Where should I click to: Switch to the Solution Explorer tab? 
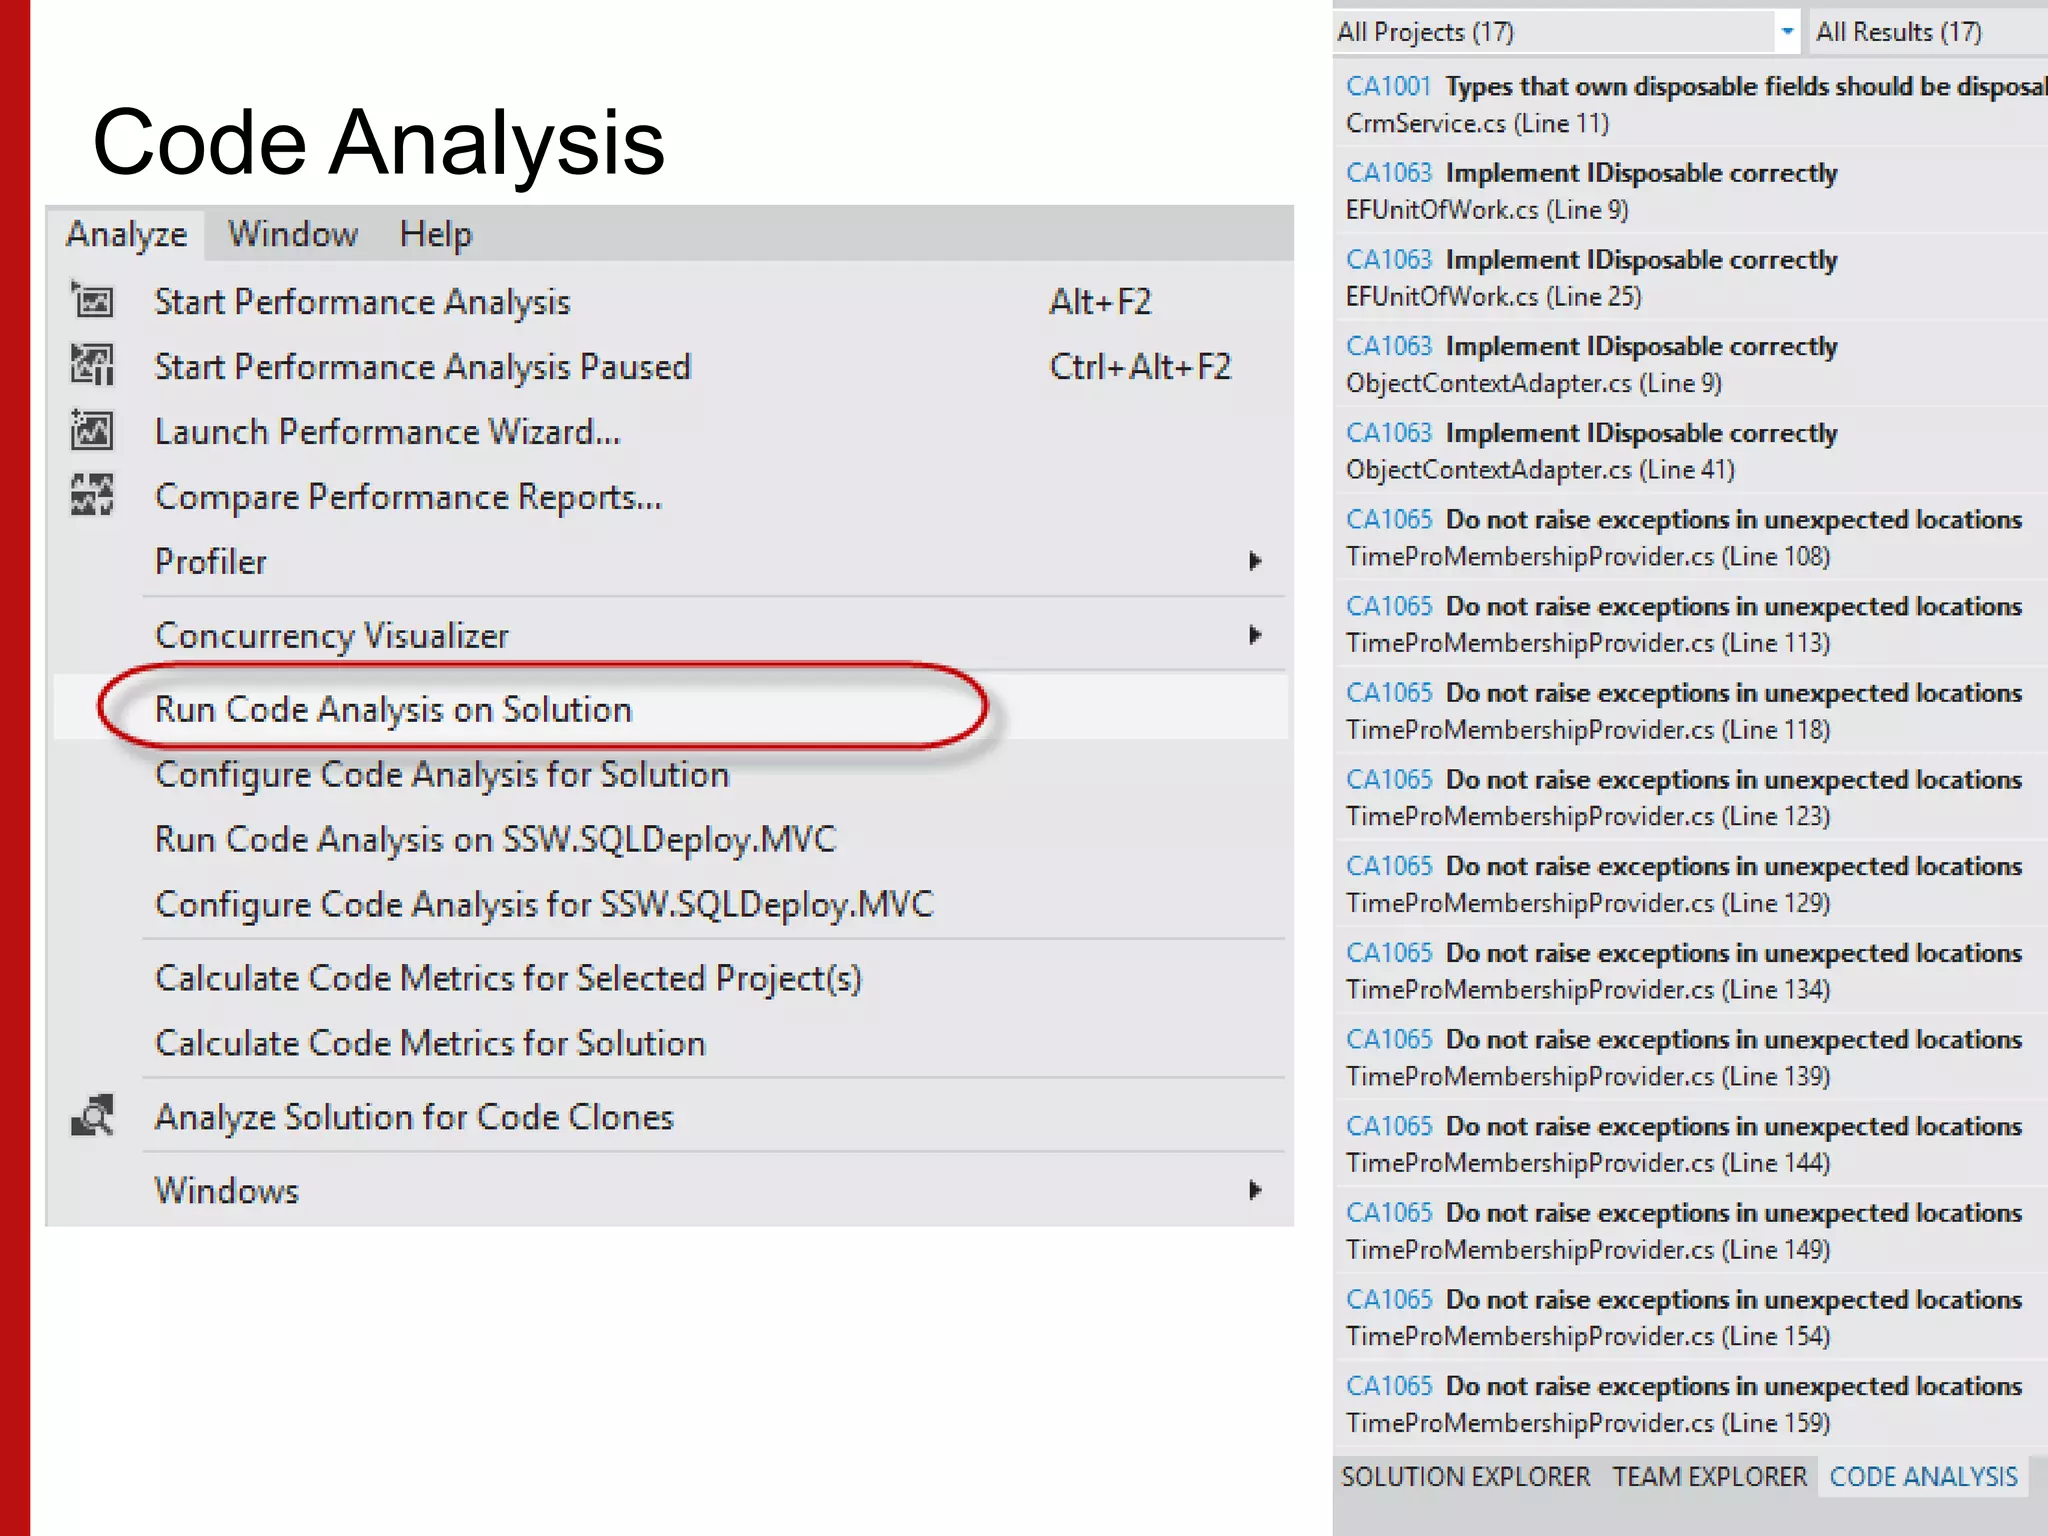(1465, 1476)
